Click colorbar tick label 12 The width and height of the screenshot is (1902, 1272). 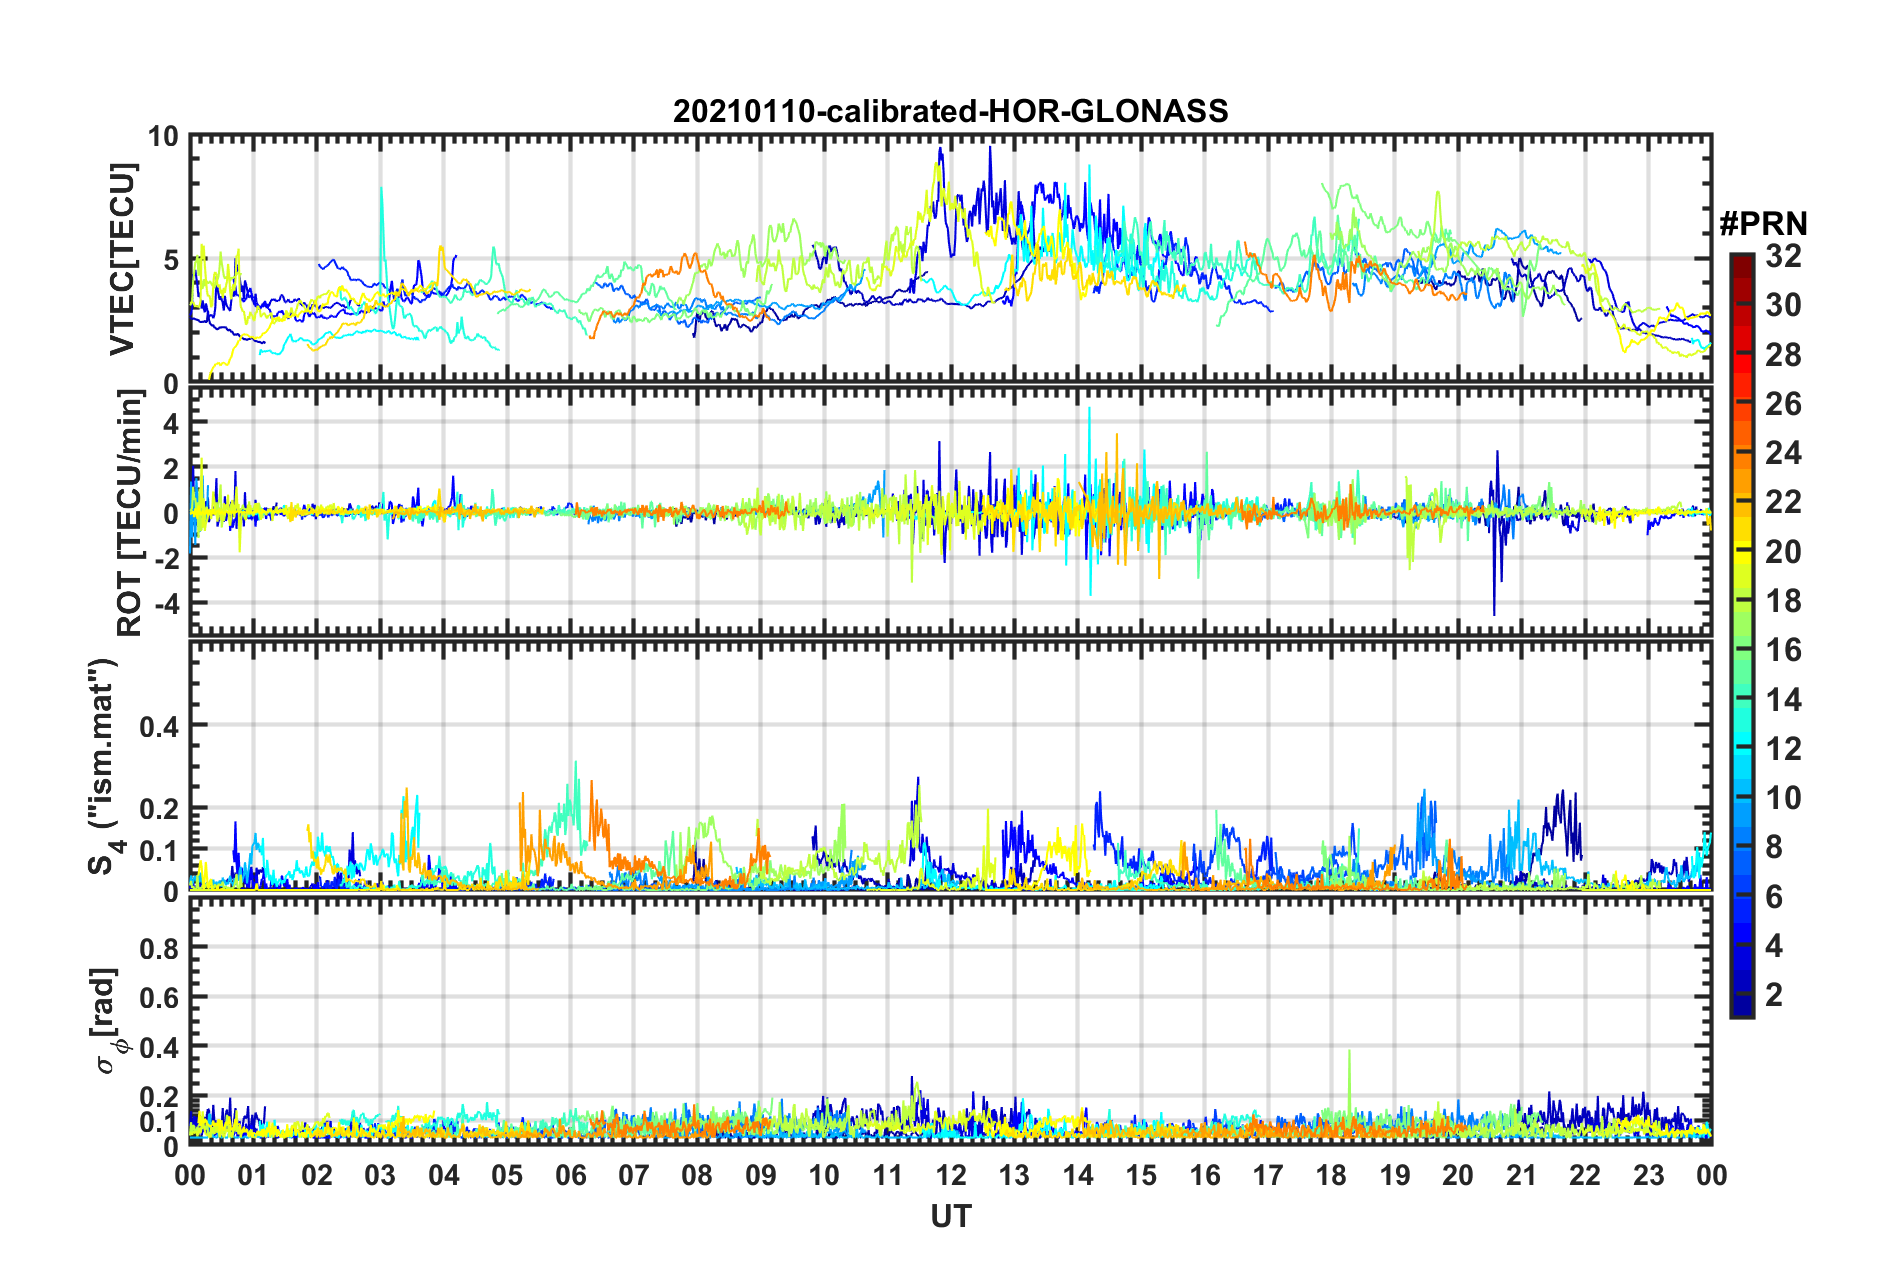(1783, 749)
